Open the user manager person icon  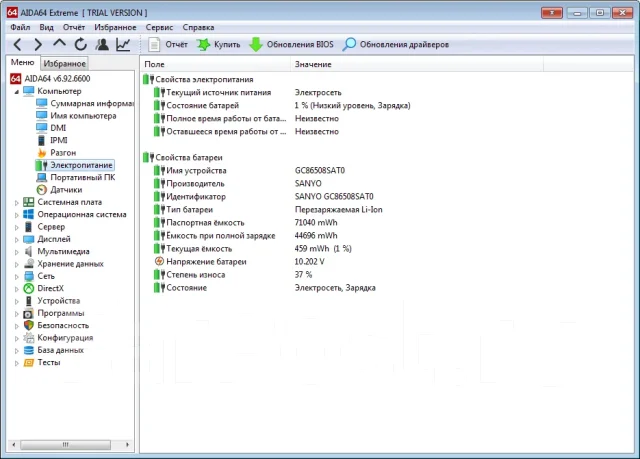point(102,44)
